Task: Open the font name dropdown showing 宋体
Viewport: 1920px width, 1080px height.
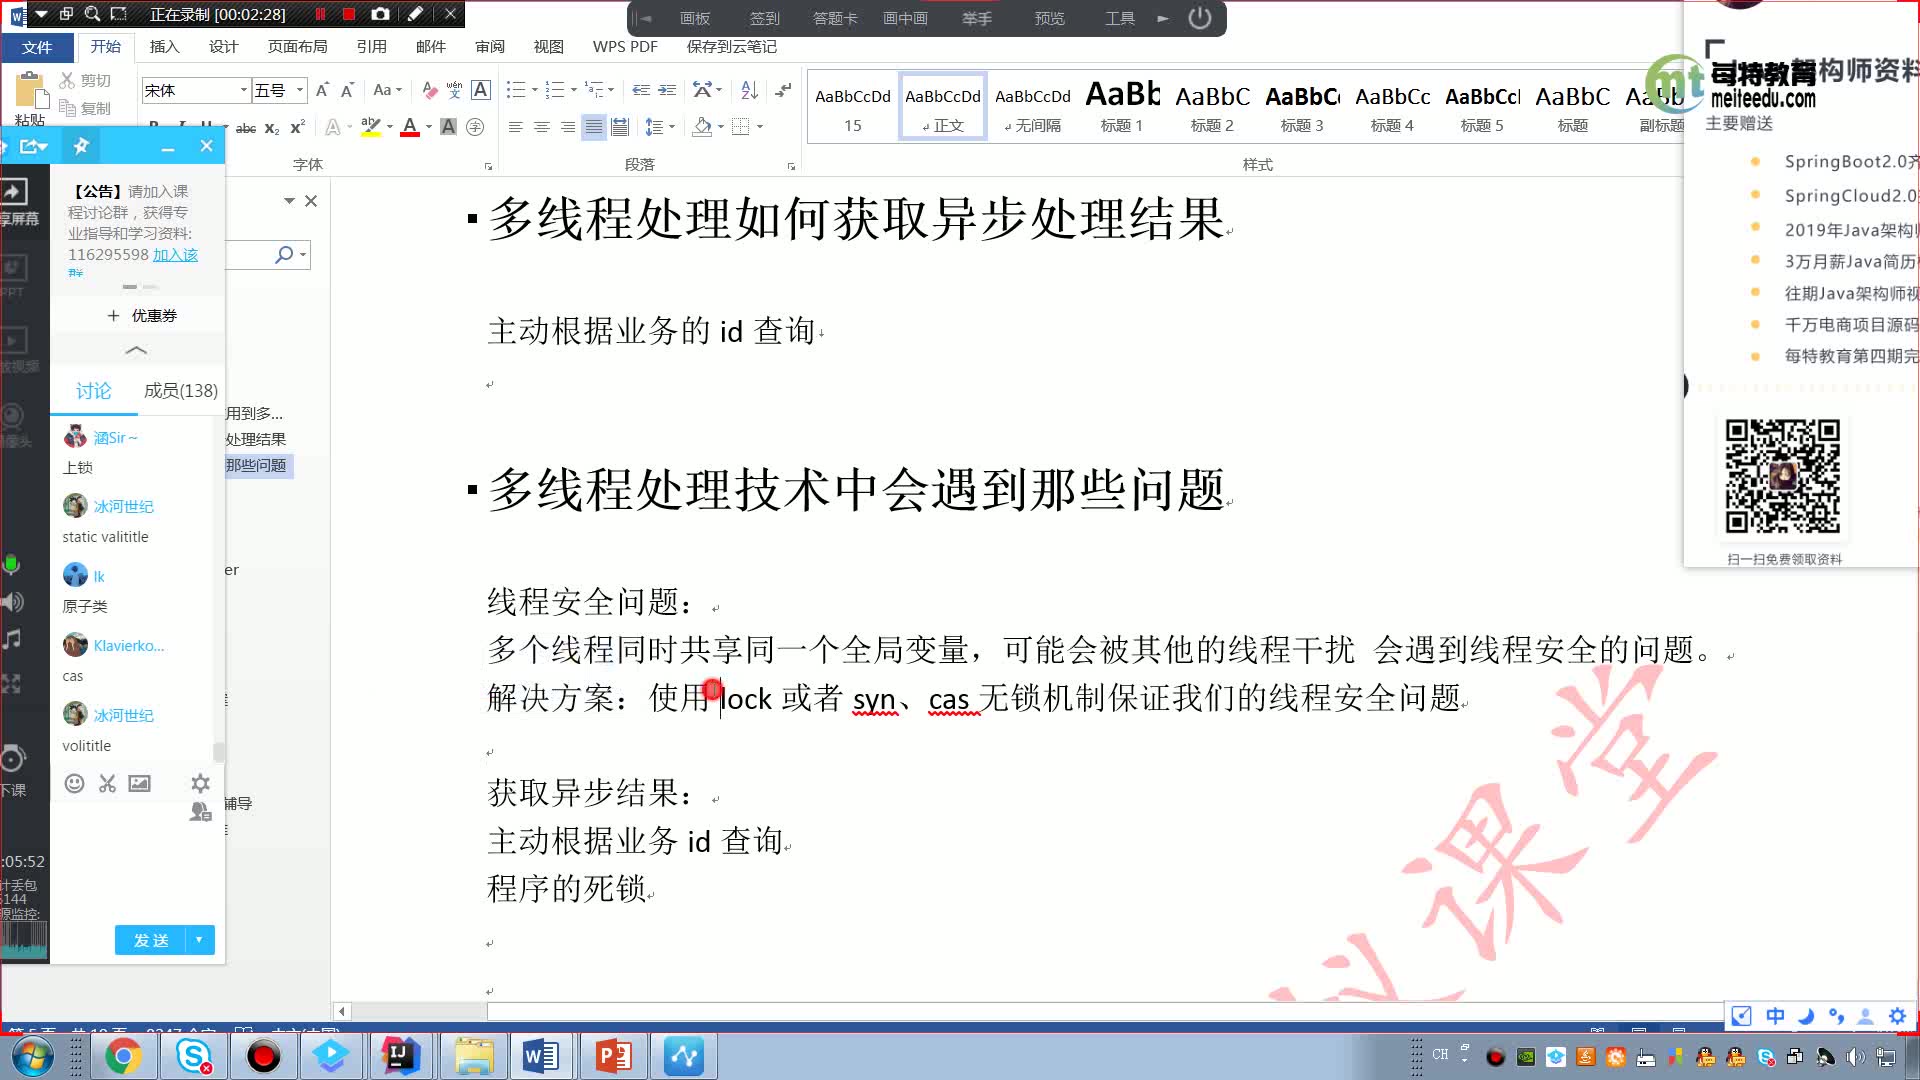Action: coord(243,90)
